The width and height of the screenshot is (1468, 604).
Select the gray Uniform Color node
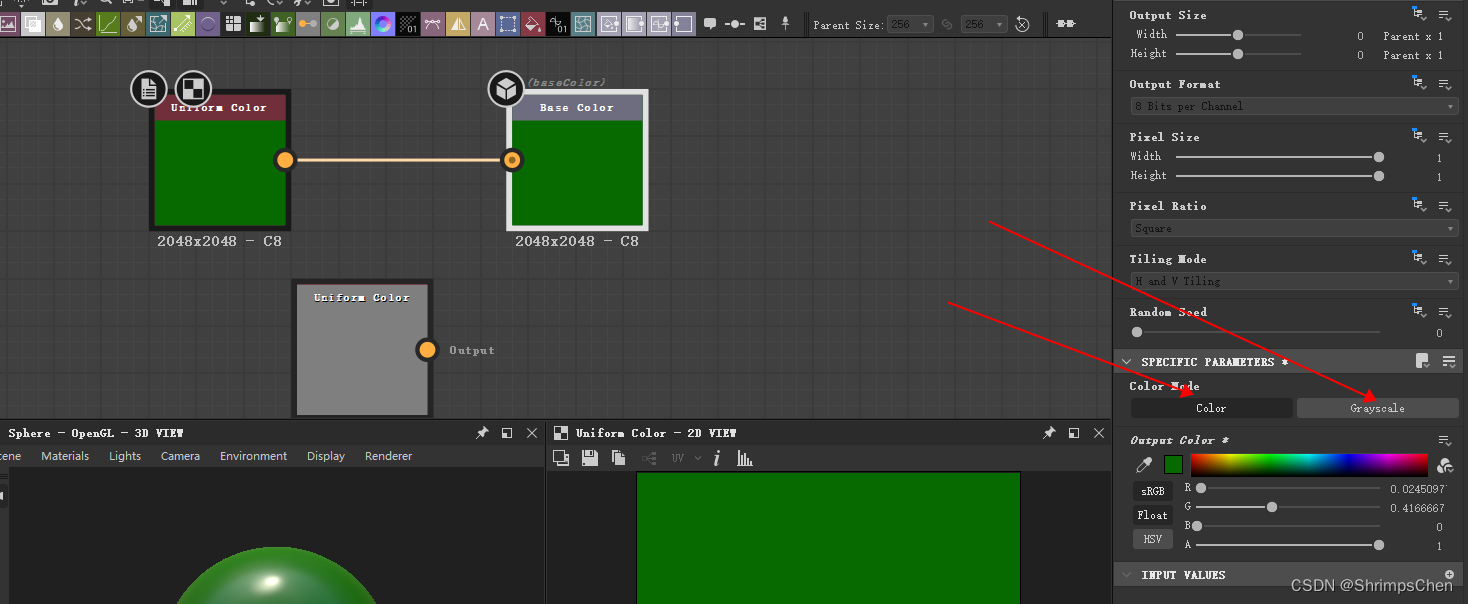pyautogui.click(x=362, y=350)
